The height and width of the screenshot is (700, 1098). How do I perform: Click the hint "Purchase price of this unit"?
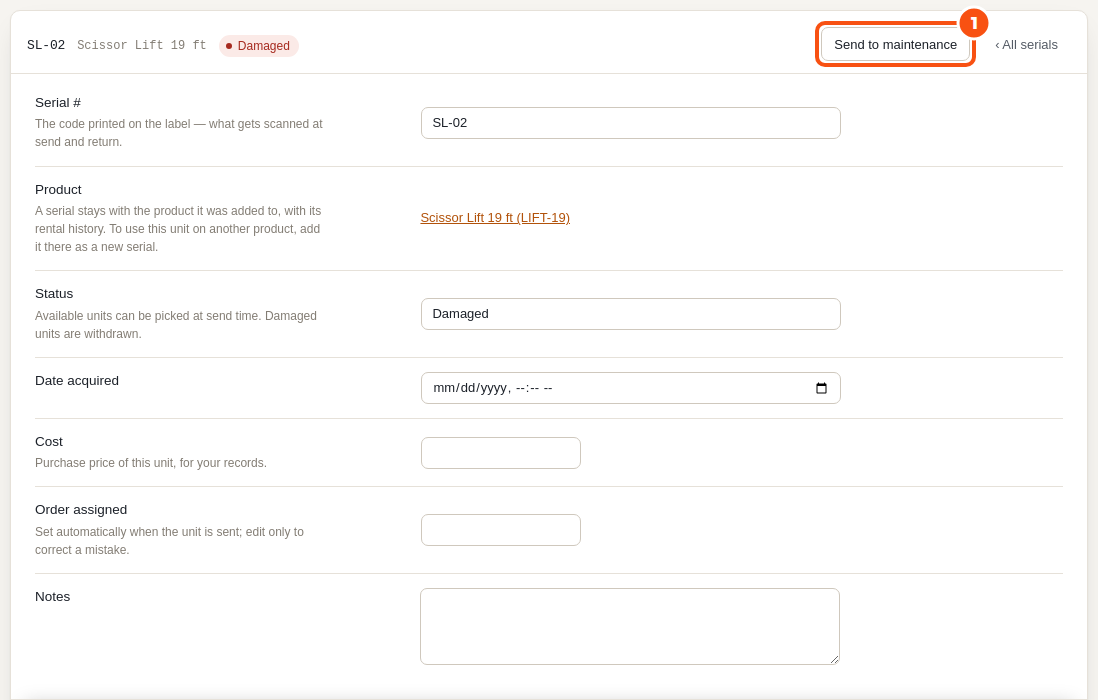pos(151,463)
